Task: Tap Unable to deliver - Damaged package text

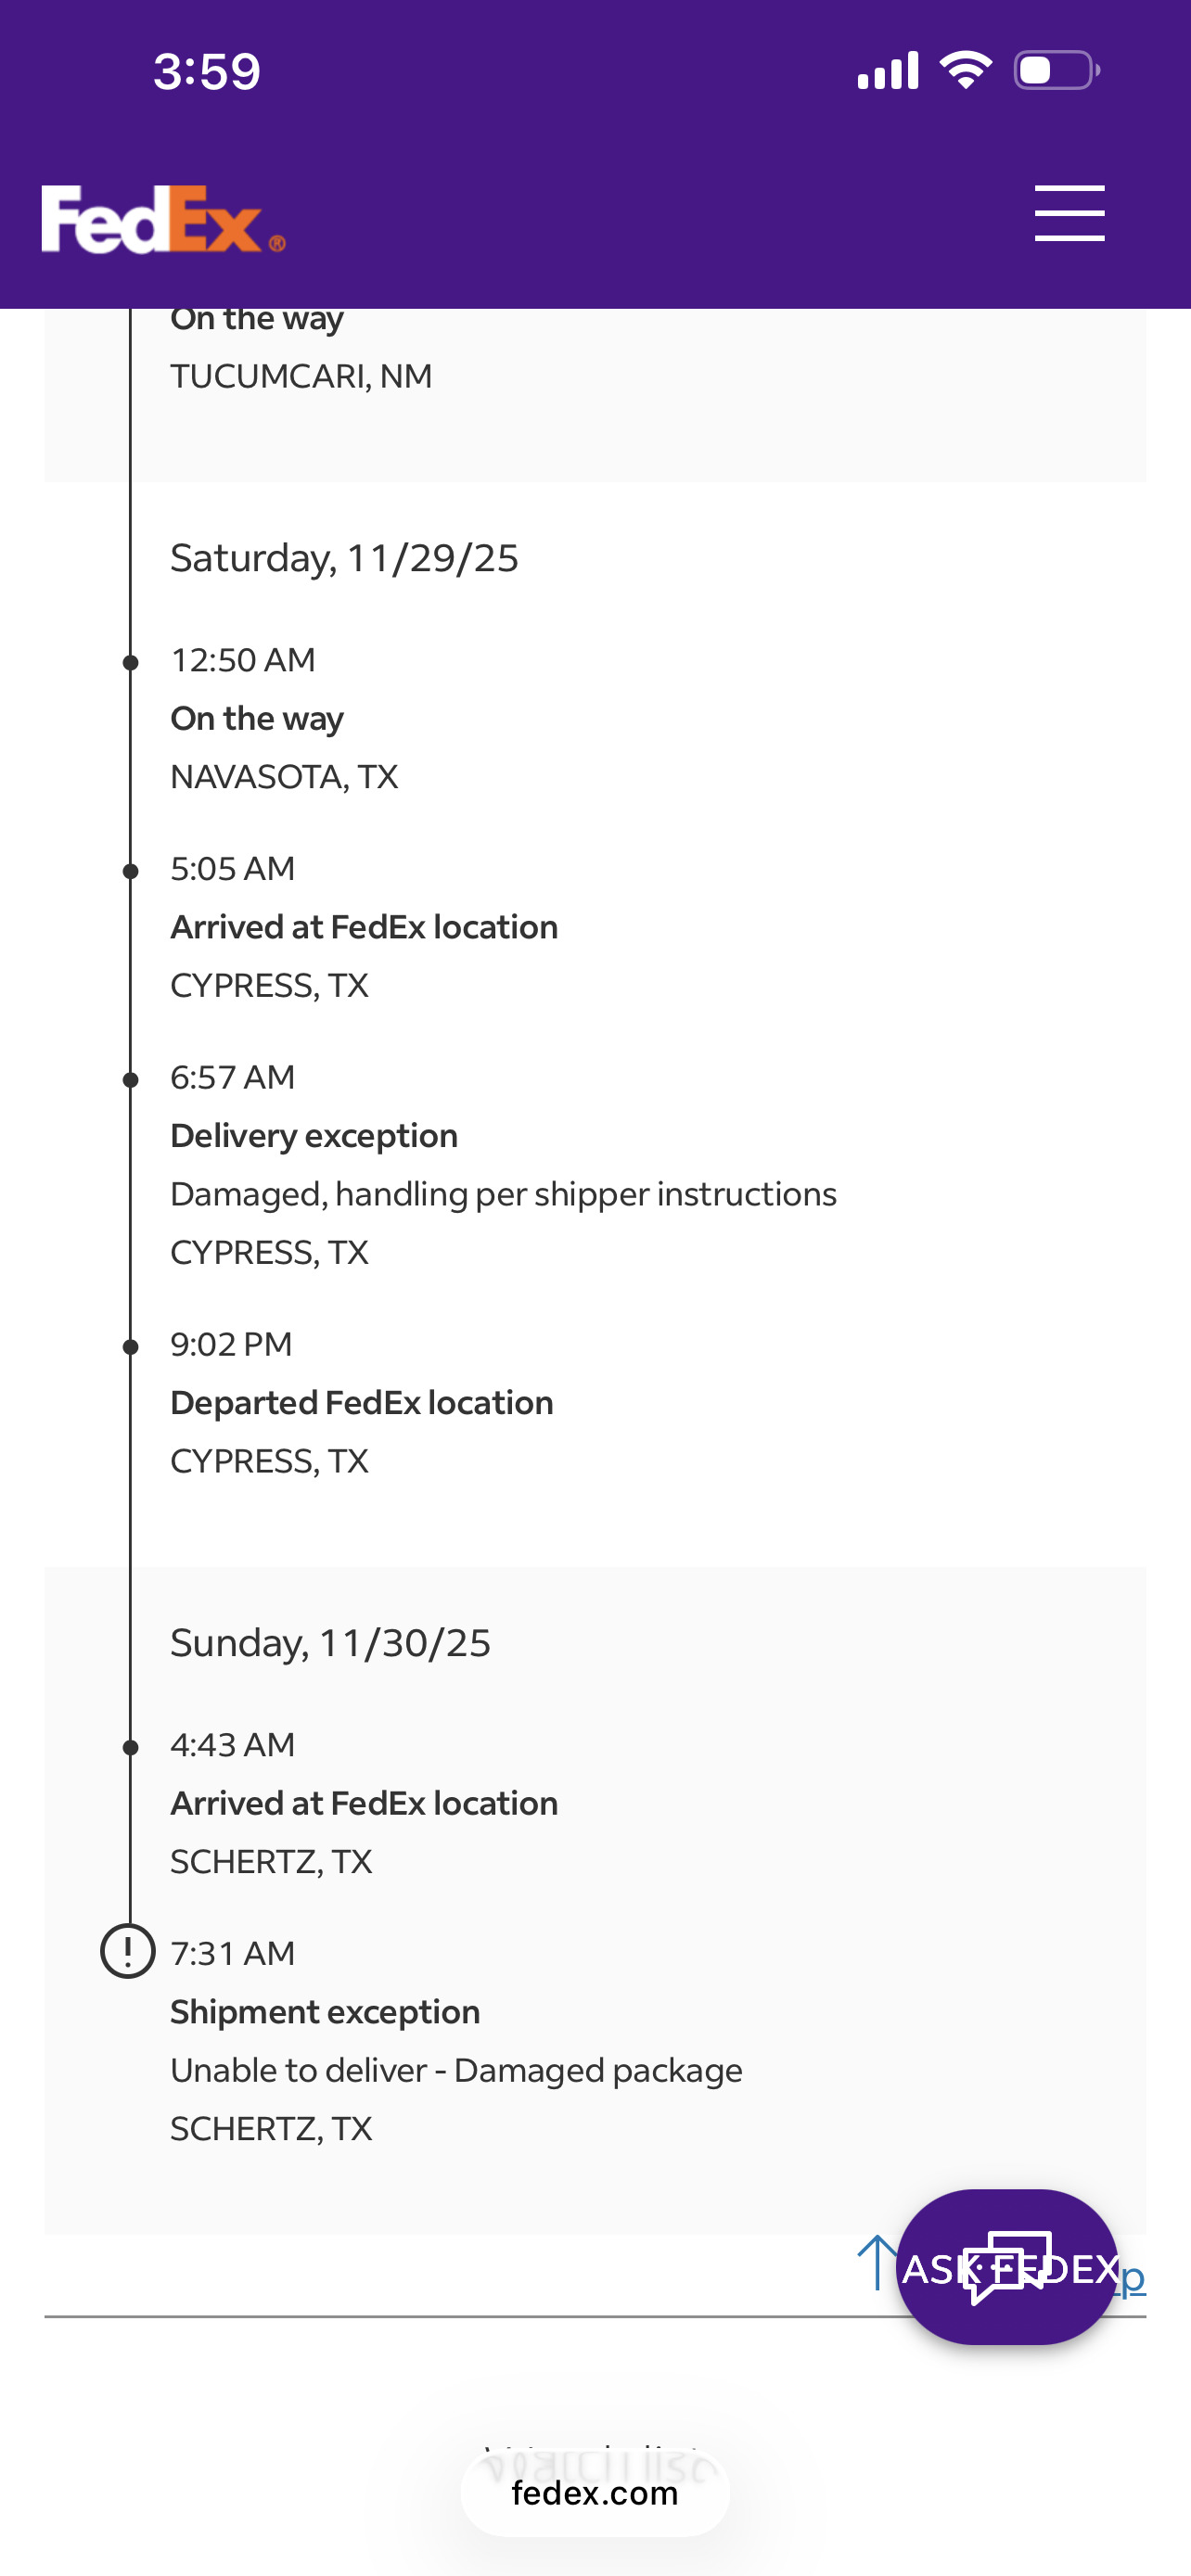Action: [456, 2070]
